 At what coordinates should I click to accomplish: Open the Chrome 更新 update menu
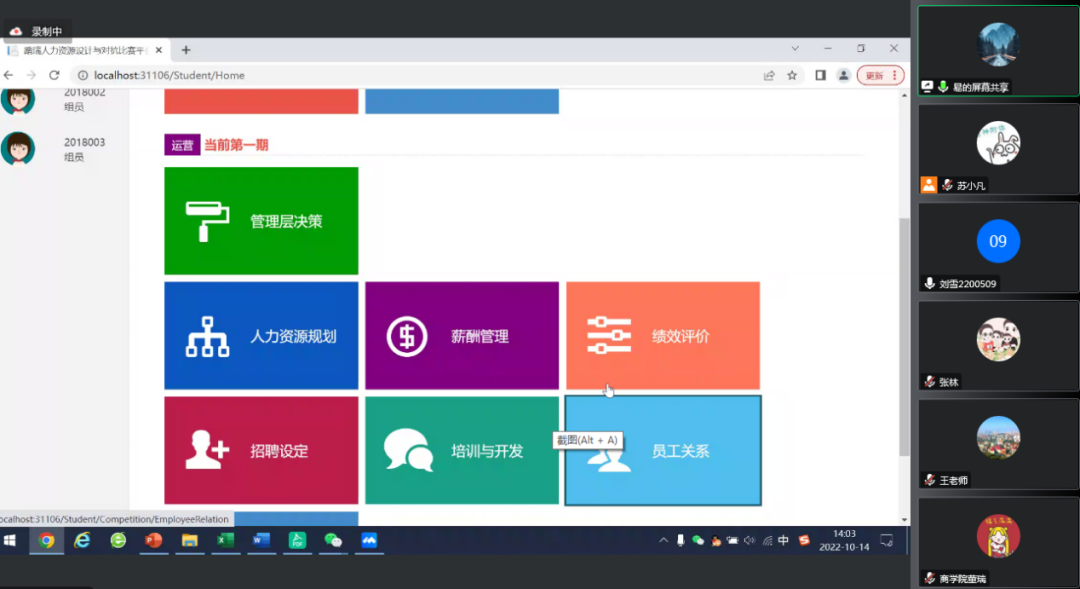(880, 75)
